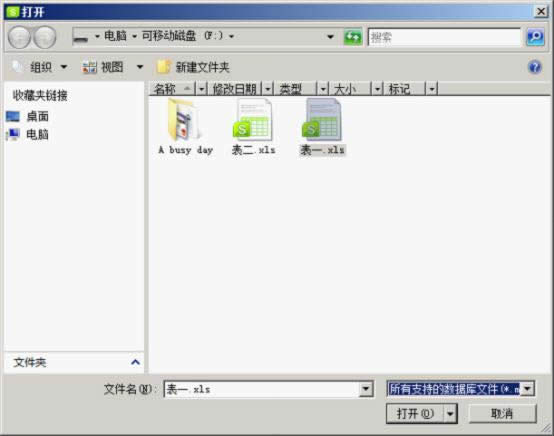
Task: Select the 表二.xls spreadsheet file
Action: (x=253, y=127)
